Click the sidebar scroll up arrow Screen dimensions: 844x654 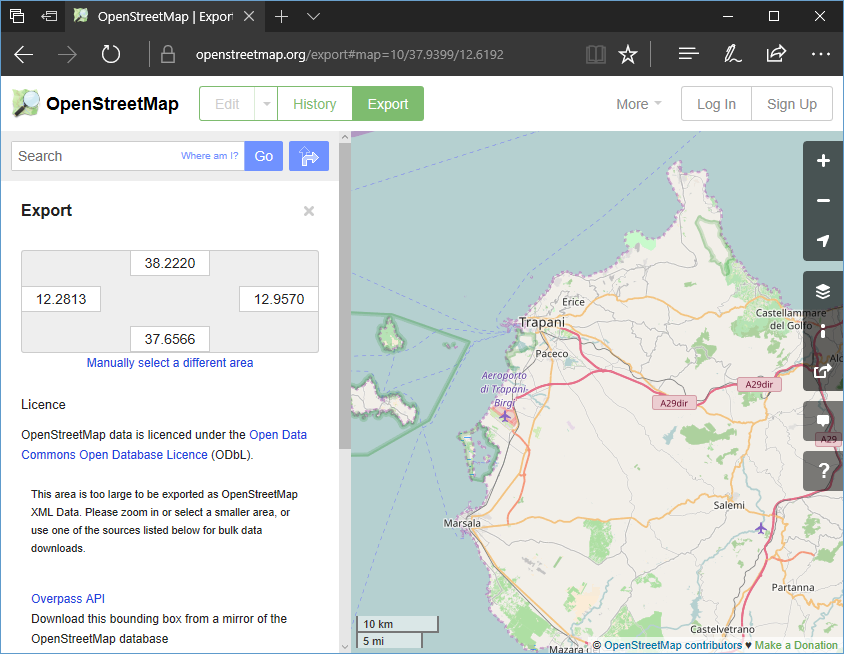point(345,137)
